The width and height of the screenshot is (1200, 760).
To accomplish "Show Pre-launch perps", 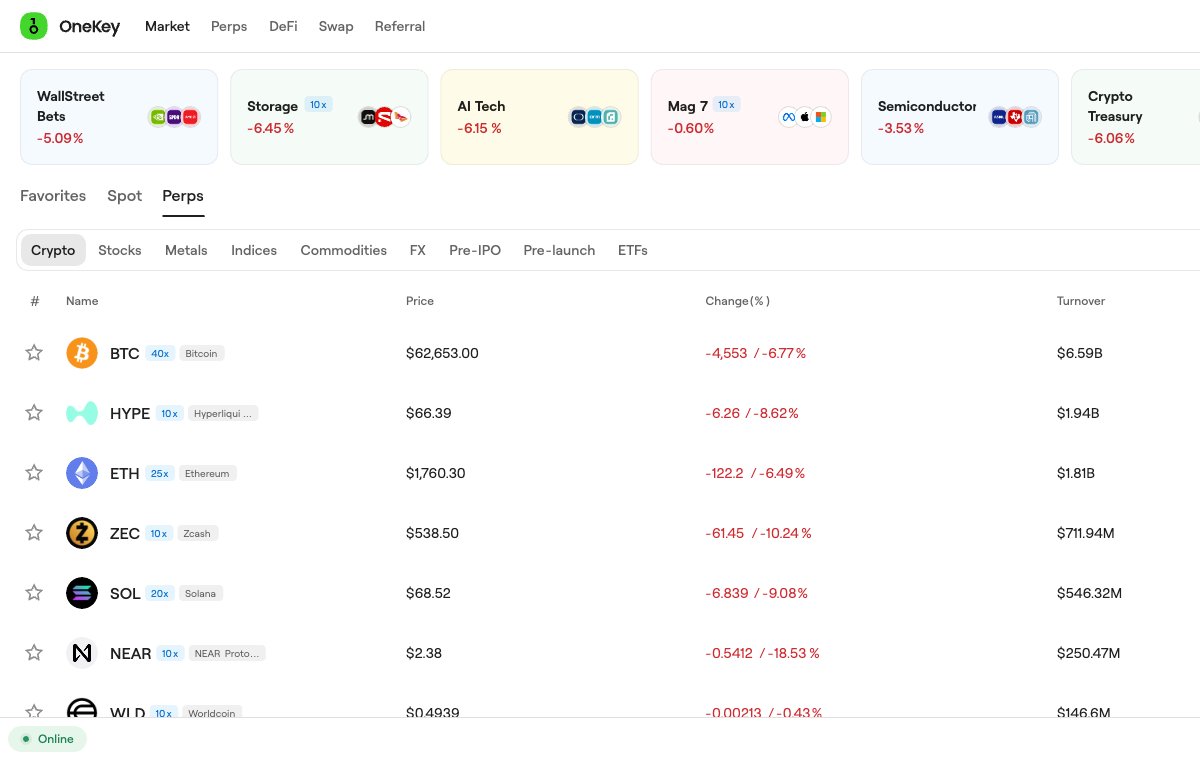I will [559, 250].
